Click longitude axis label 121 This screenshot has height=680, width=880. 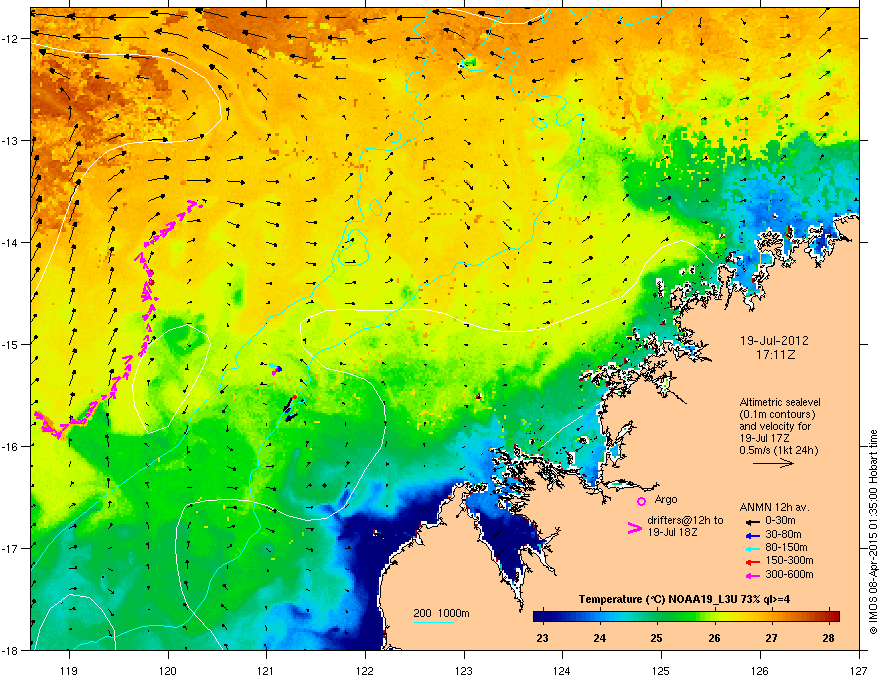(x=266, y=670)
